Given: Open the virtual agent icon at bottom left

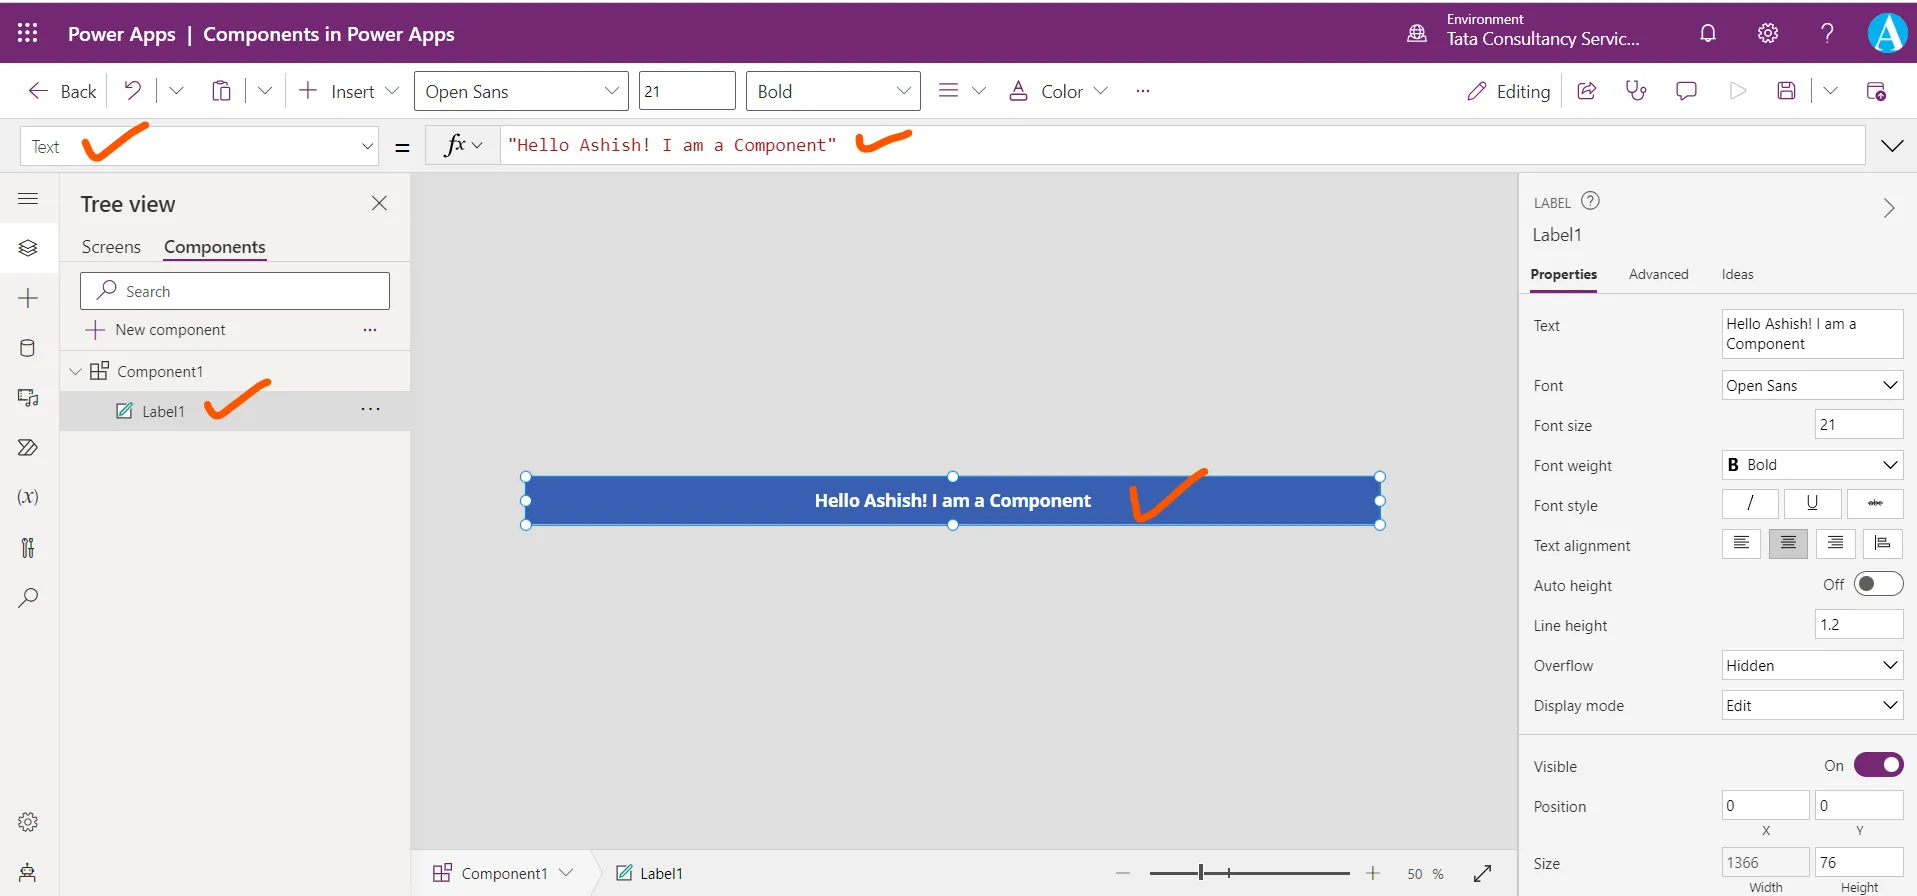Looking at the screenshot, I should coord(28,872).
